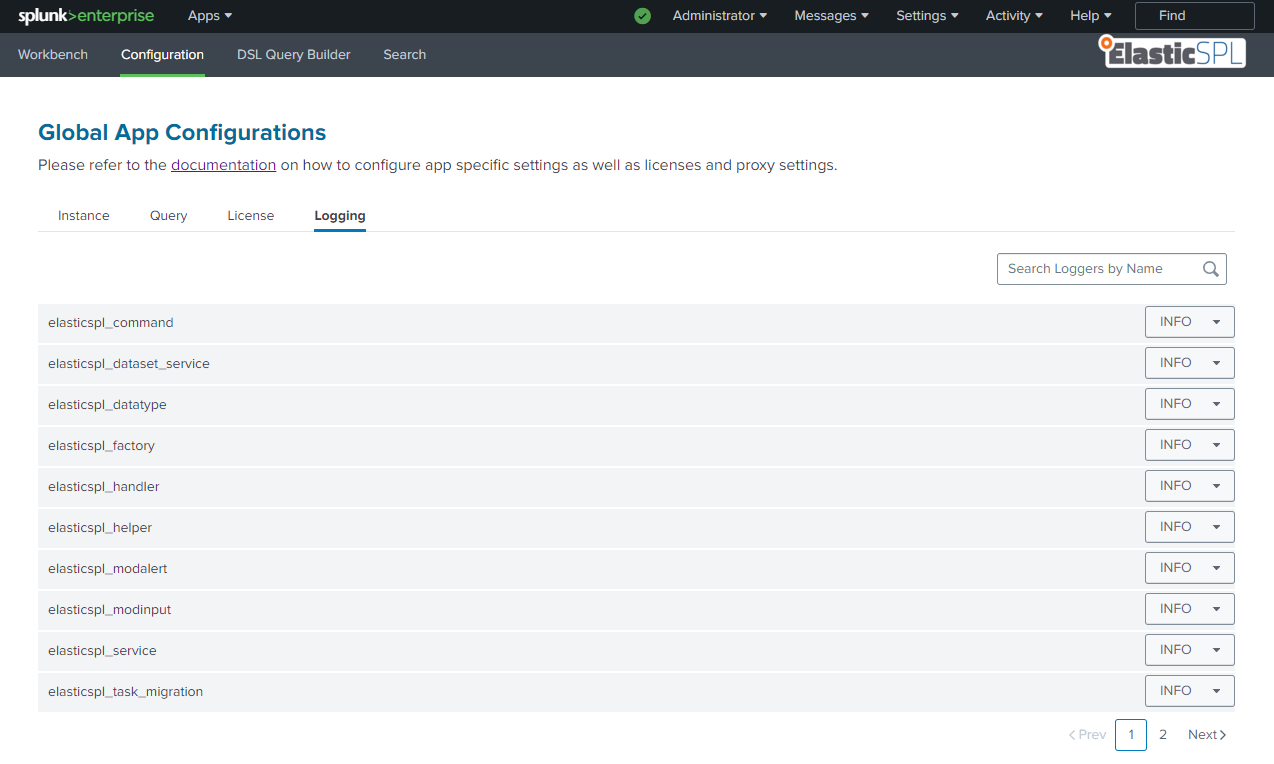Go to the Workbench page

click(53, 55)
